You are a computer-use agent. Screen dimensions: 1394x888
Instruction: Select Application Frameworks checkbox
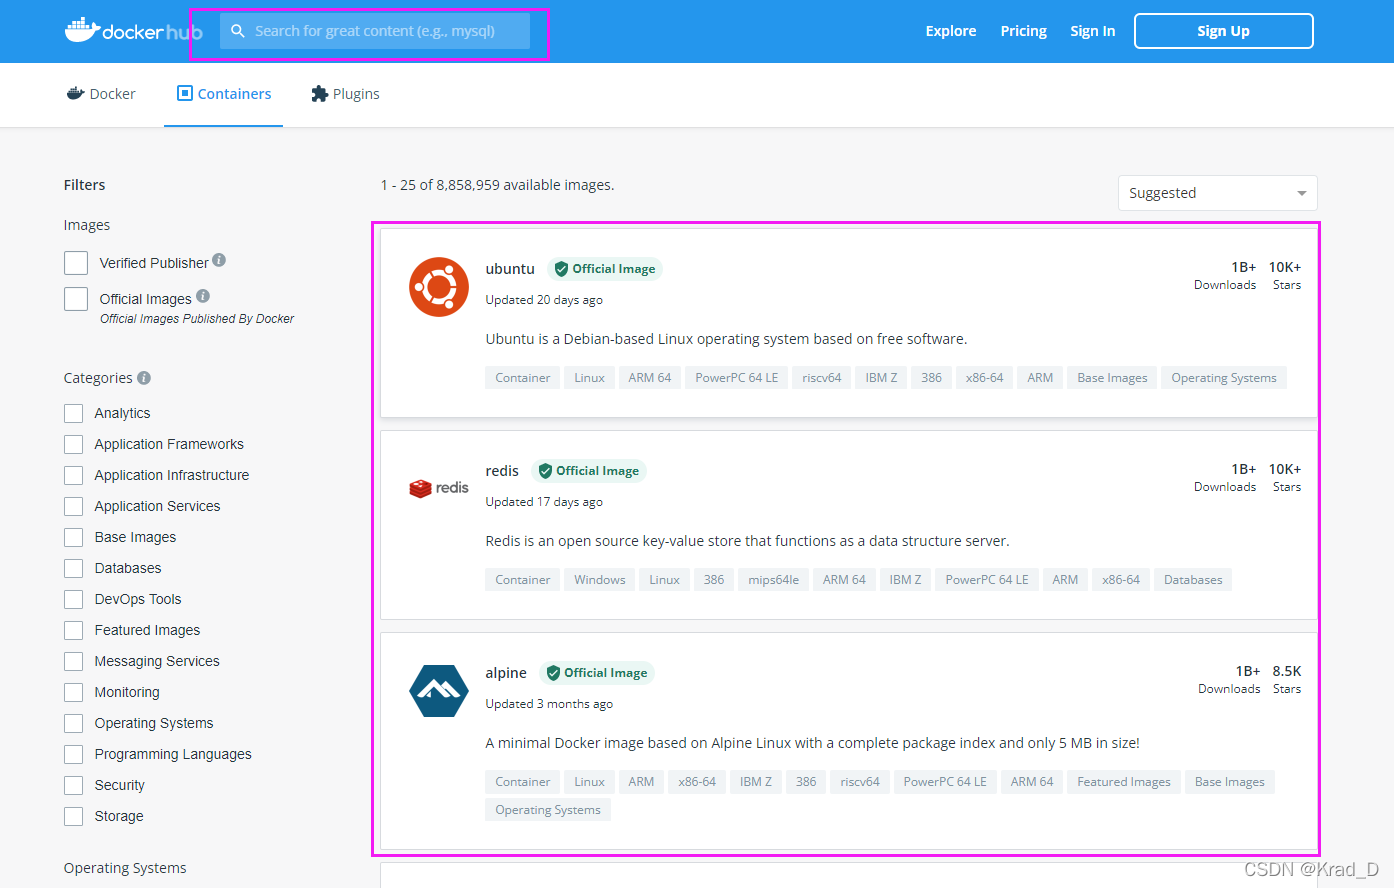(x=73, y=444)
